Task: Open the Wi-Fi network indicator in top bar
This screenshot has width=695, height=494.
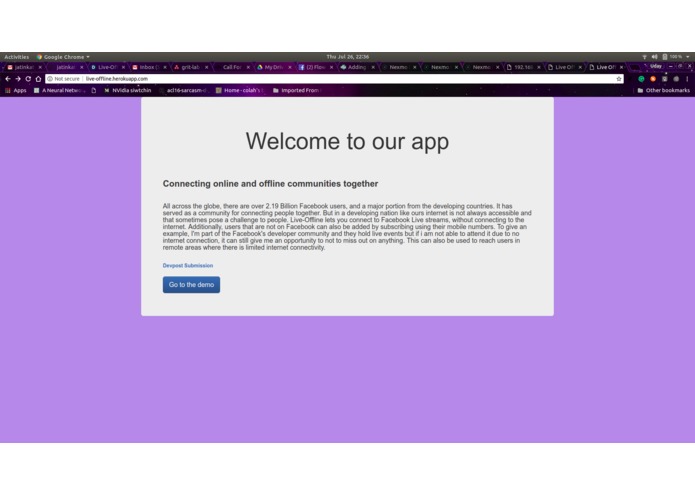Action: 644,57
